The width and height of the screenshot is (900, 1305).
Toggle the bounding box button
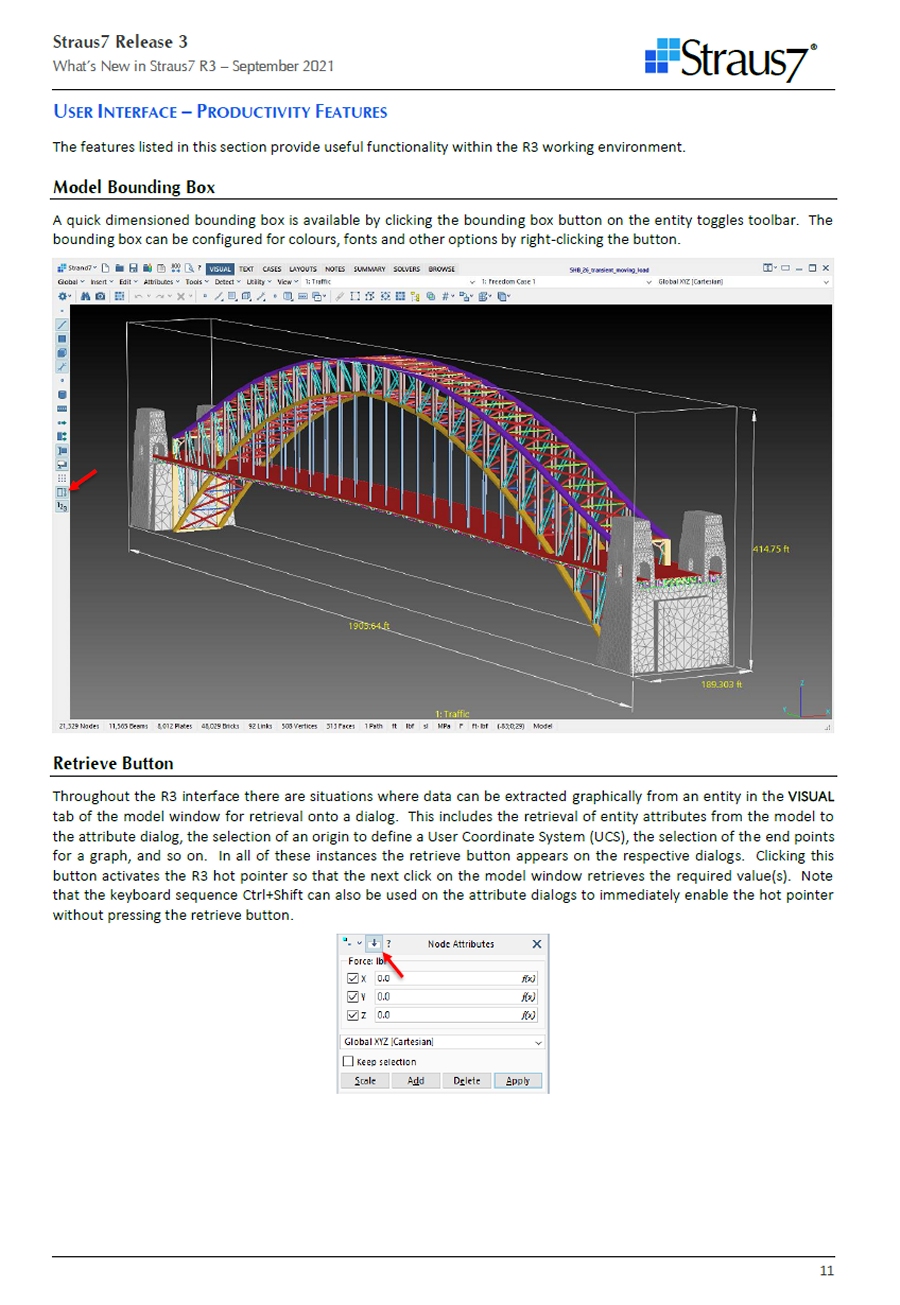coord(61,492)
